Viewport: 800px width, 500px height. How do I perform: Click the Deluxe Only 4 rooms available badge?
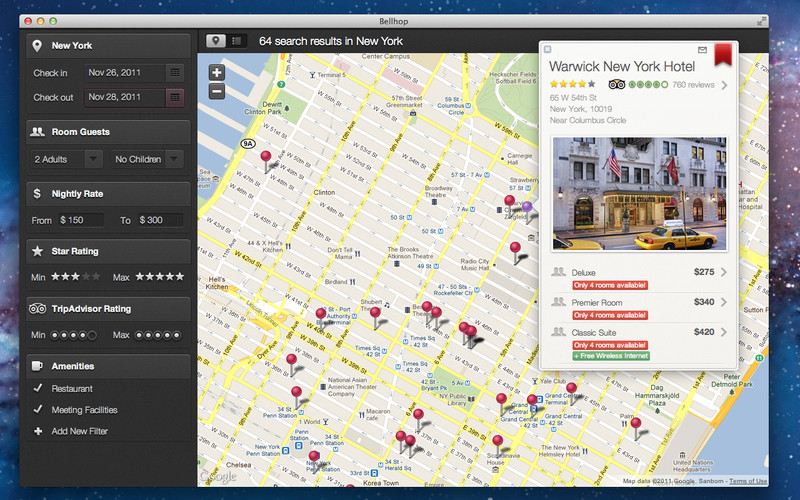pyautogui.click(x=610, y=285)
